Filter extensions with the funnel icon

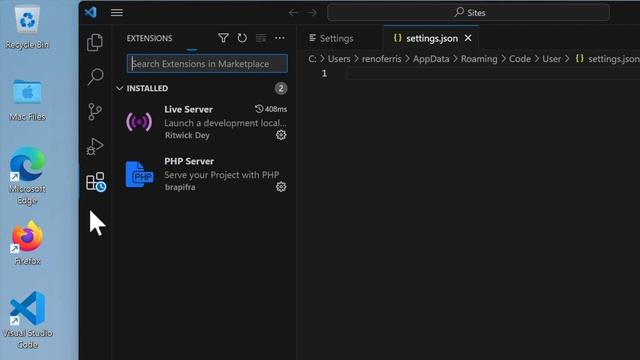pyautogui.click(x=223, y=38)
